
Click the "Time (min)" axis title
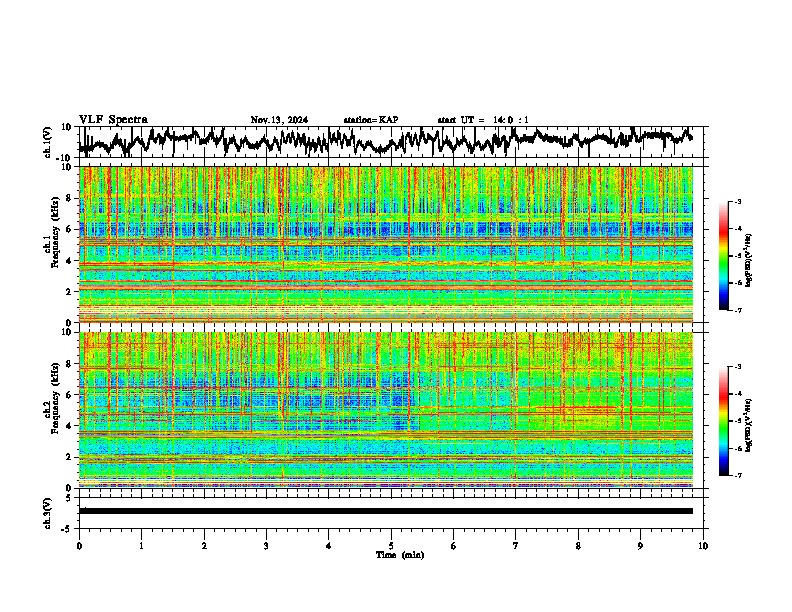400,555
